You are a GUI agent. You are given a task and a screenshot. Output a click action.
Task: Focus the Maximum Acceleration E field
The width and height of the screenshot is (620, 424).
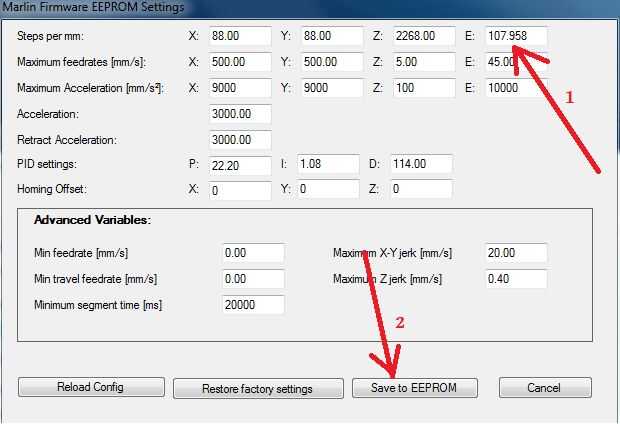(x=516, y=88)
